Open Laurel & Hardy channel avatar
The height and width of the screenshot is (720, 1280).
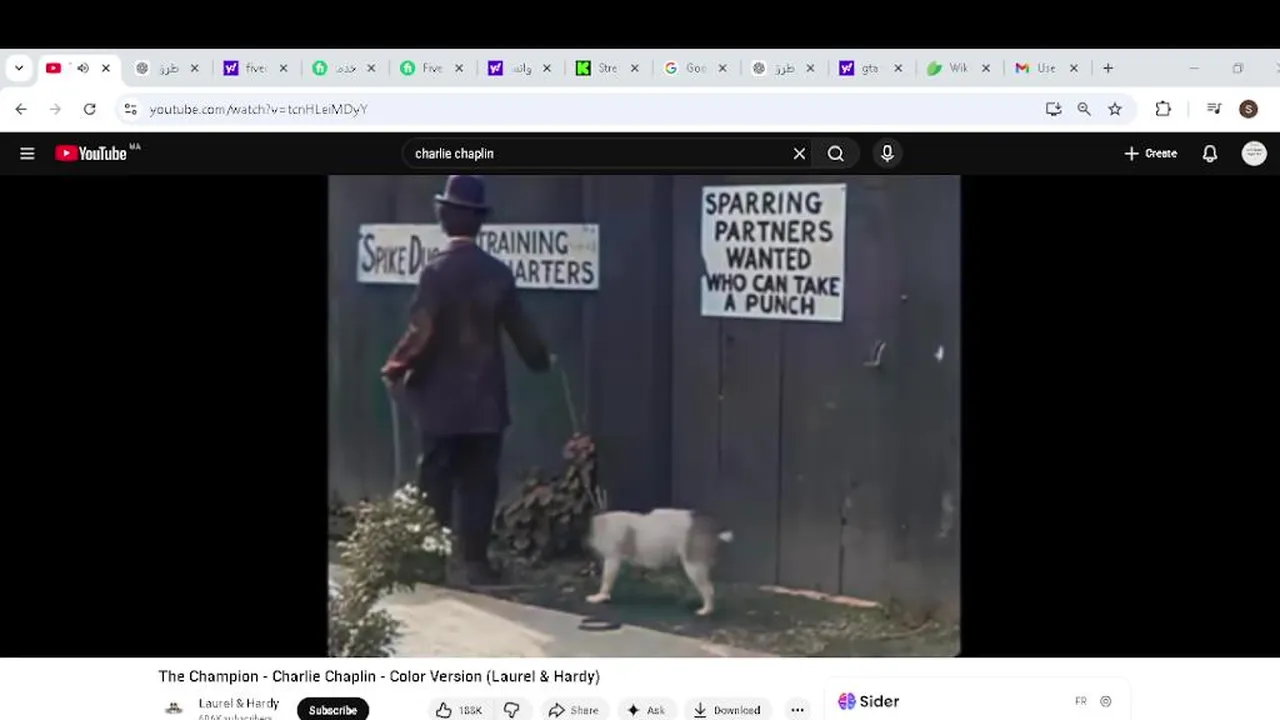click(174, 708)
